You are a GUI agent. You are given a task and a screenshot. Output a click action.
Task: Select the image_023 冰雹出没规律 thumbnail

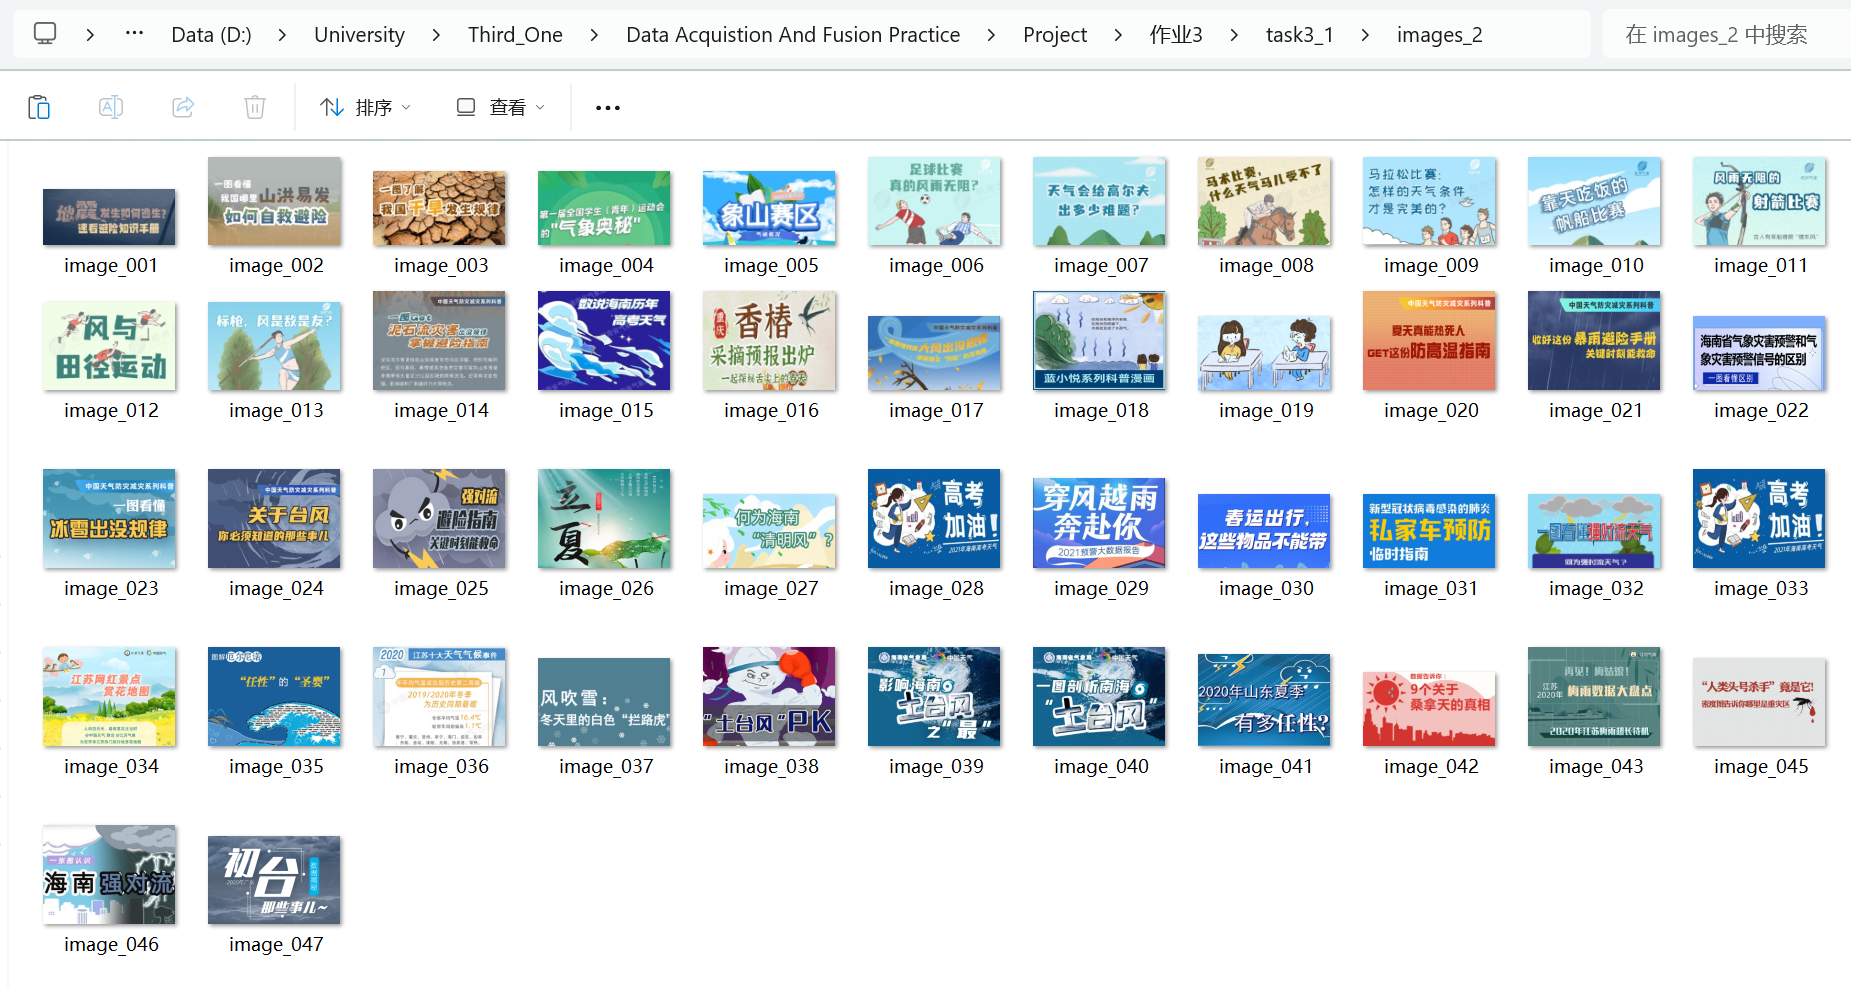pos(109,519)
